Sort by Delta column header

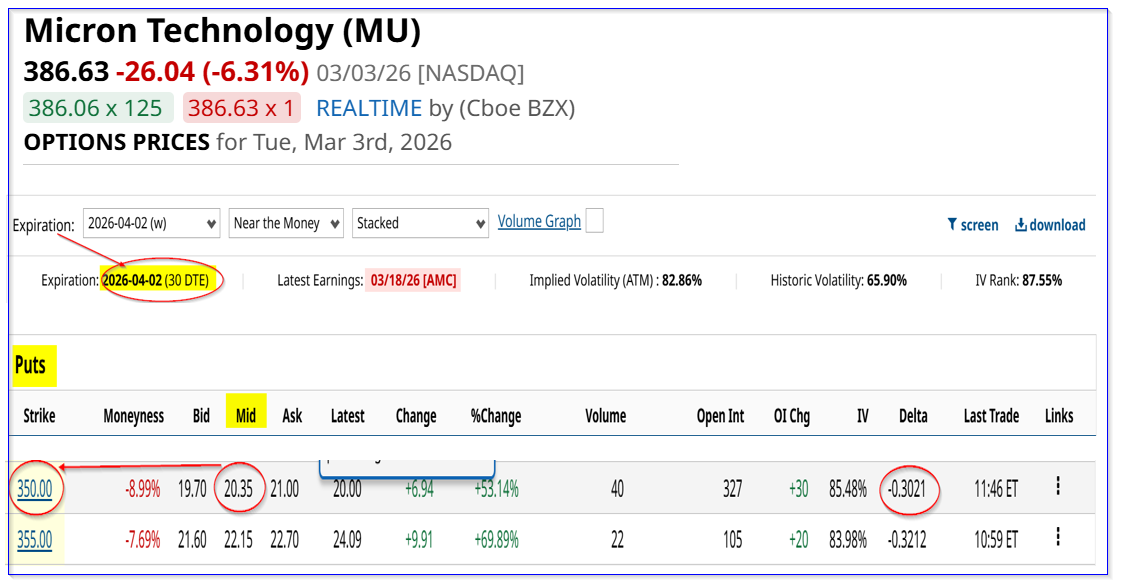pos(912,416)
